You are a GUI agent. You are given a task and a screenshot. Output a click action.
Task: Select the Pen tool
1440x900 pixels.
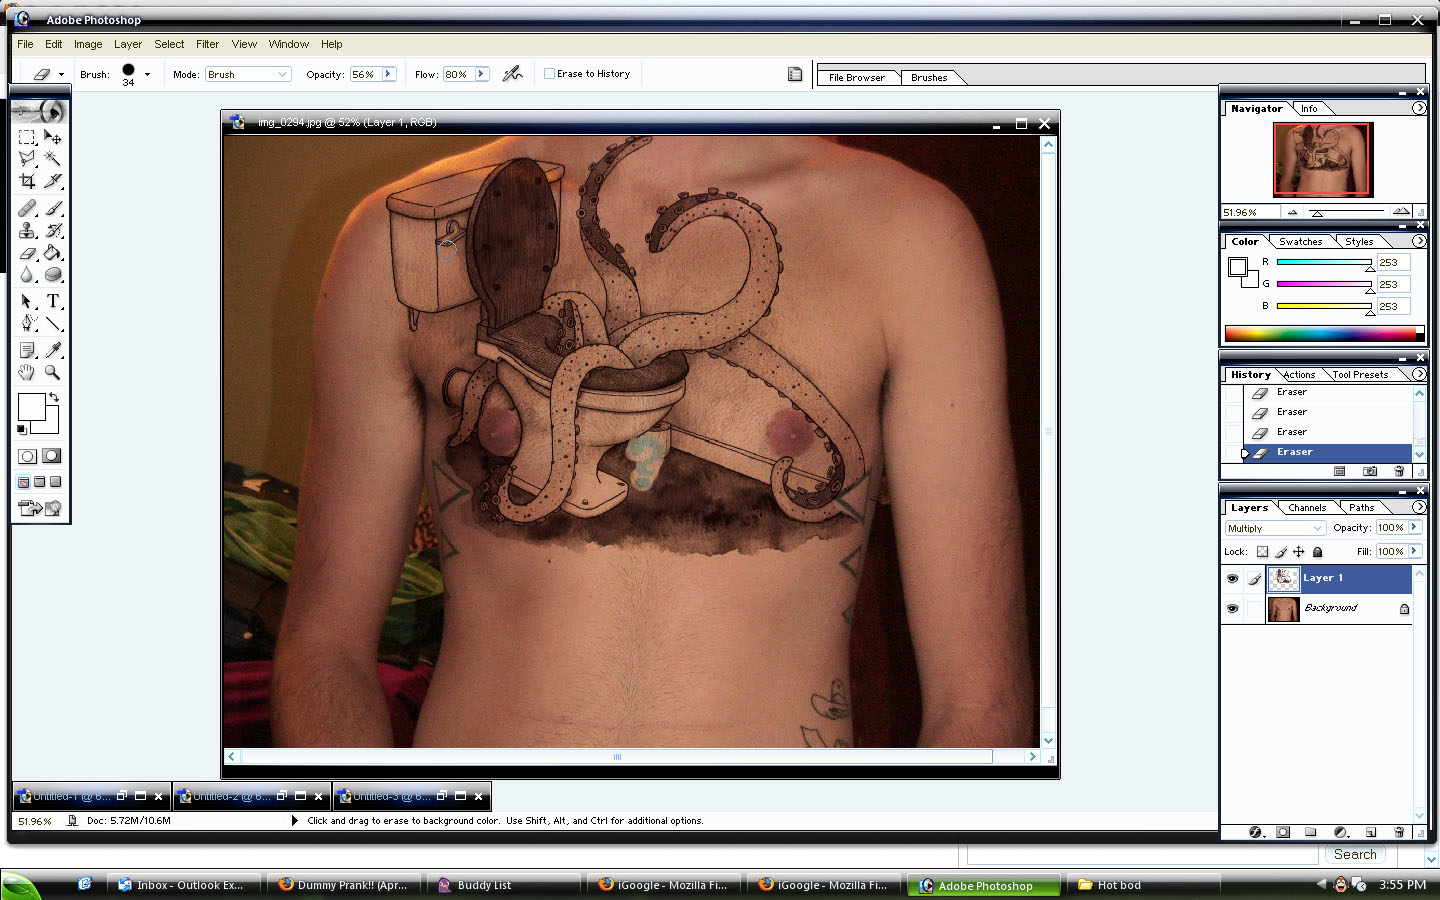(x=27, y=323)
